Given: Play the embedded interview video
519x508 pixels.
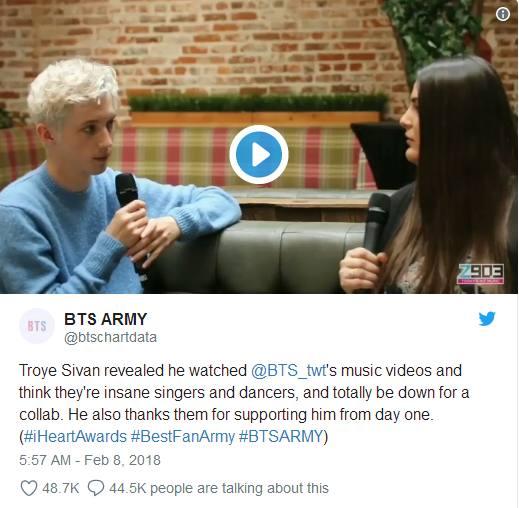Looking at the screenshot, I should pyautogui.click(x=259, y=154).
